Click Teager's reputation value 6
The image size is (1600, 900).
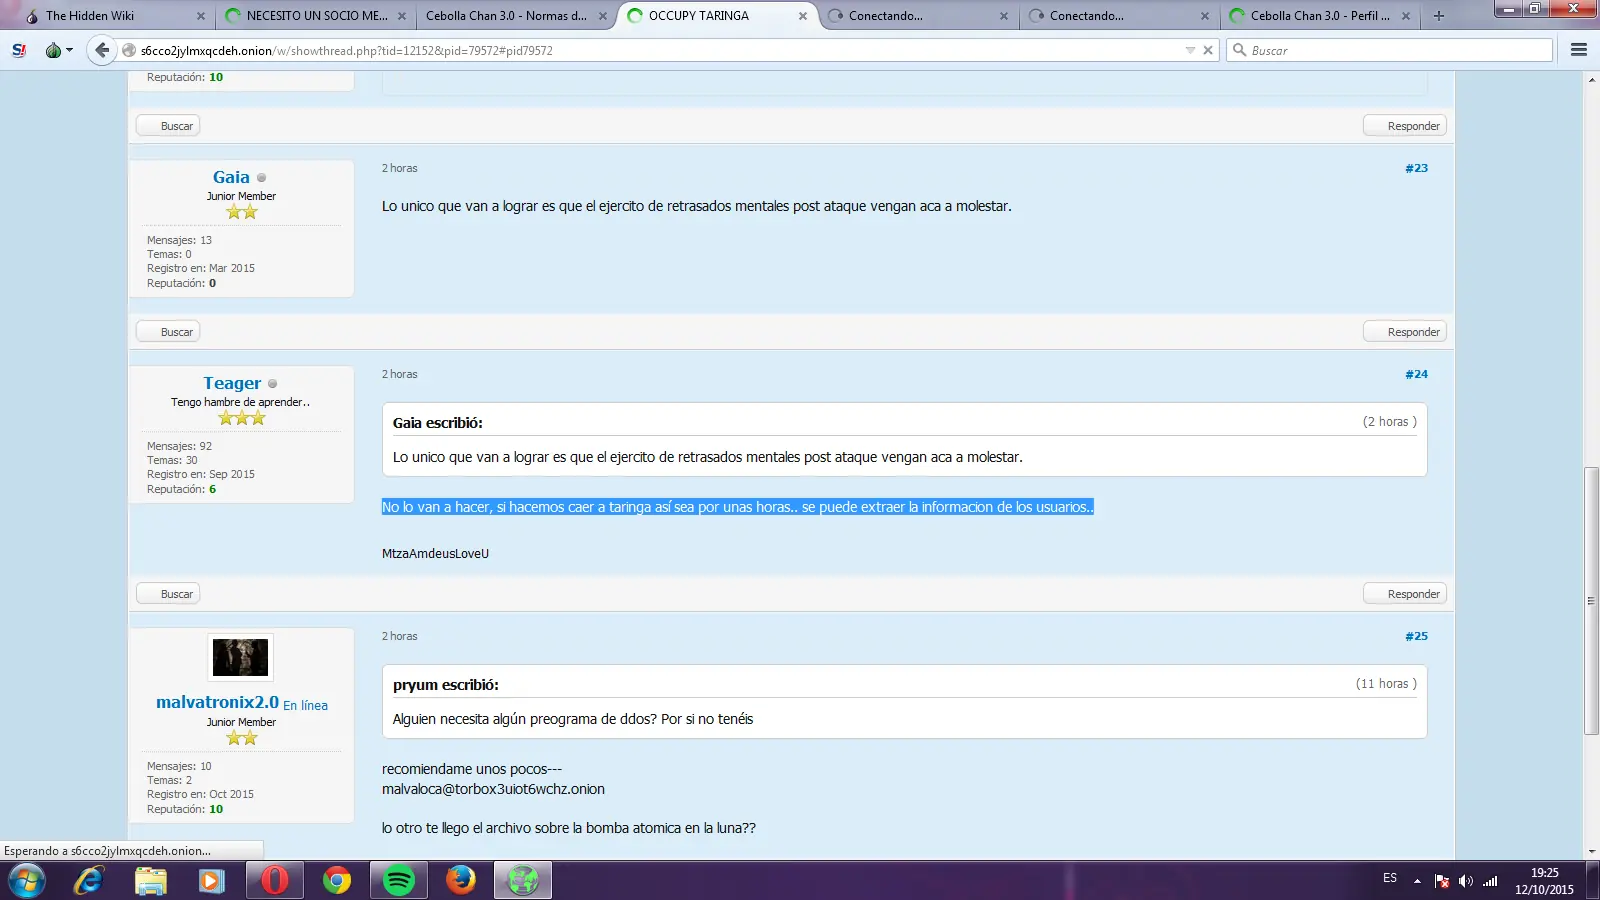pyautogui.click(x=212, y=489)
